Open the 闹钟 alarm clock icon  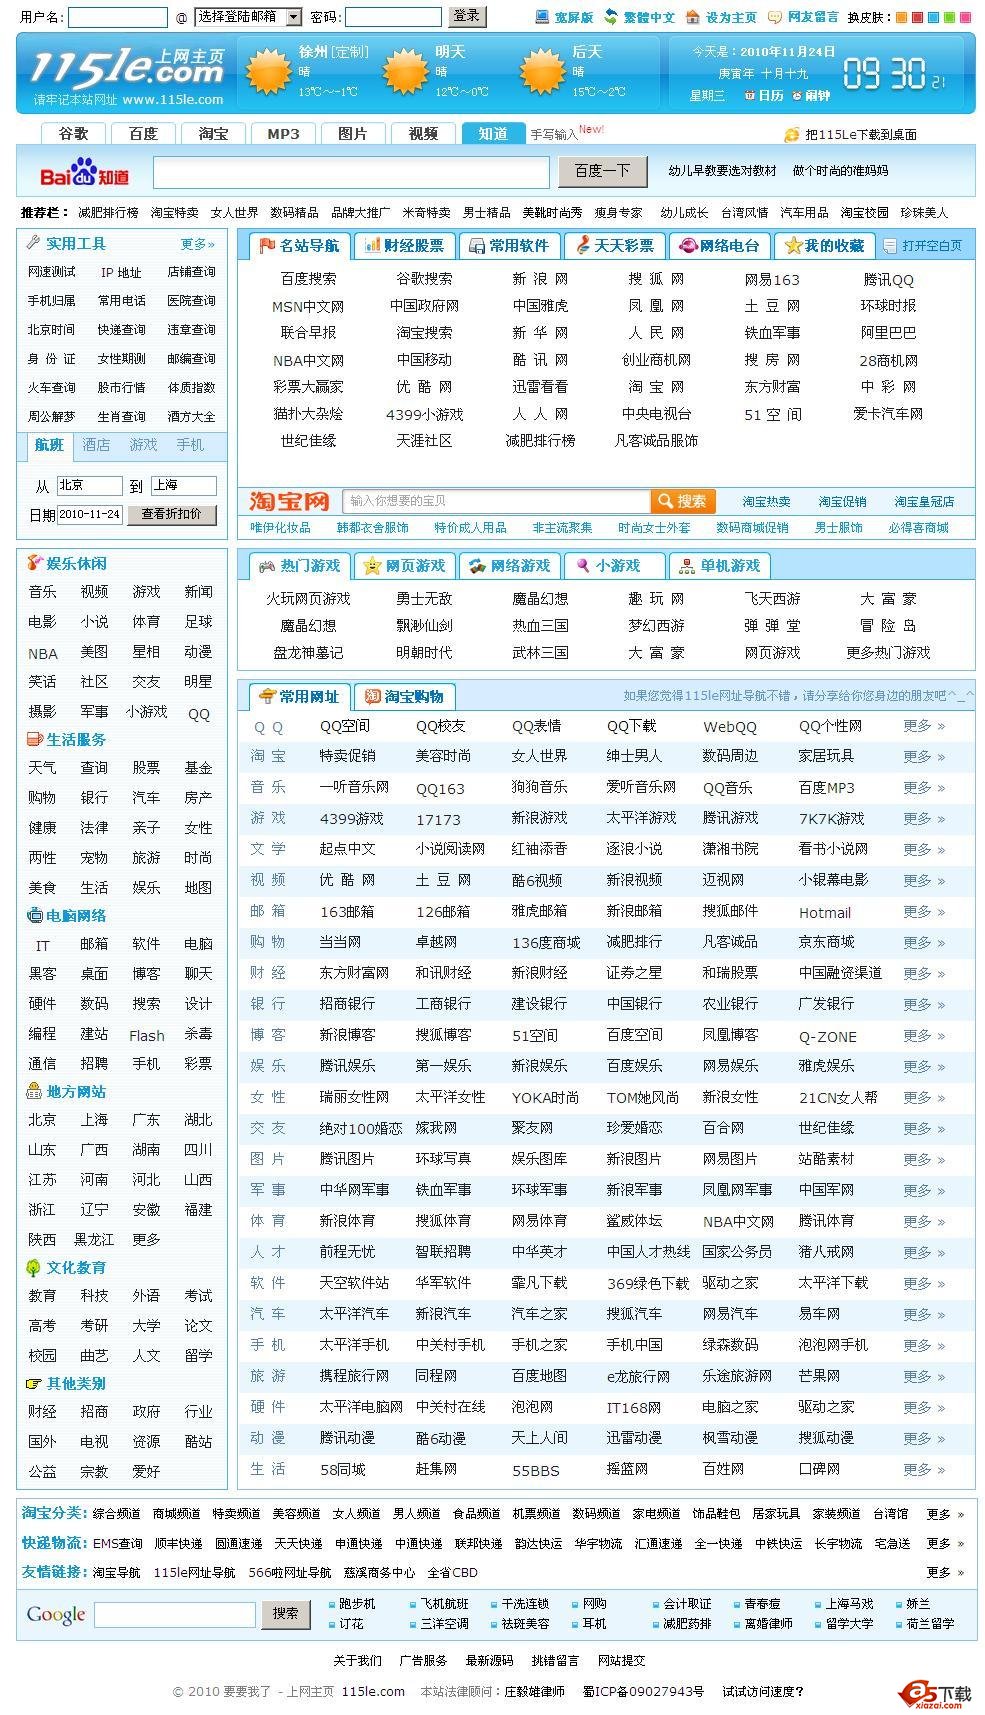(797, 95)
